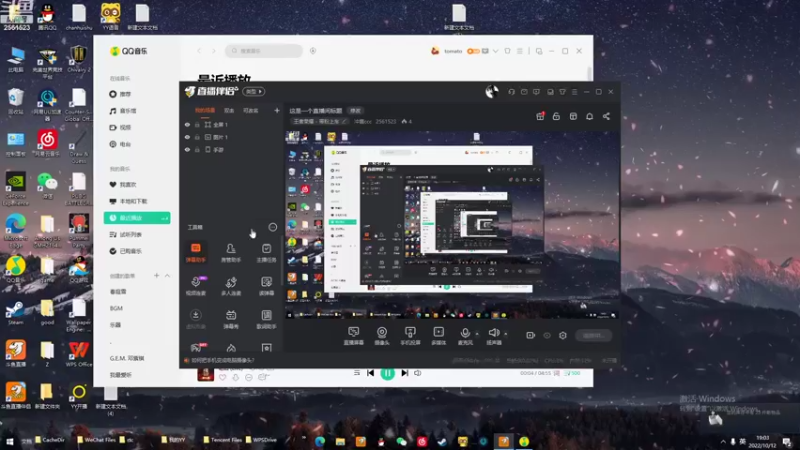Toggle the lock on the 手游 source
The width and height of the screenshot is (800, 450).
(x=197, y=150)
